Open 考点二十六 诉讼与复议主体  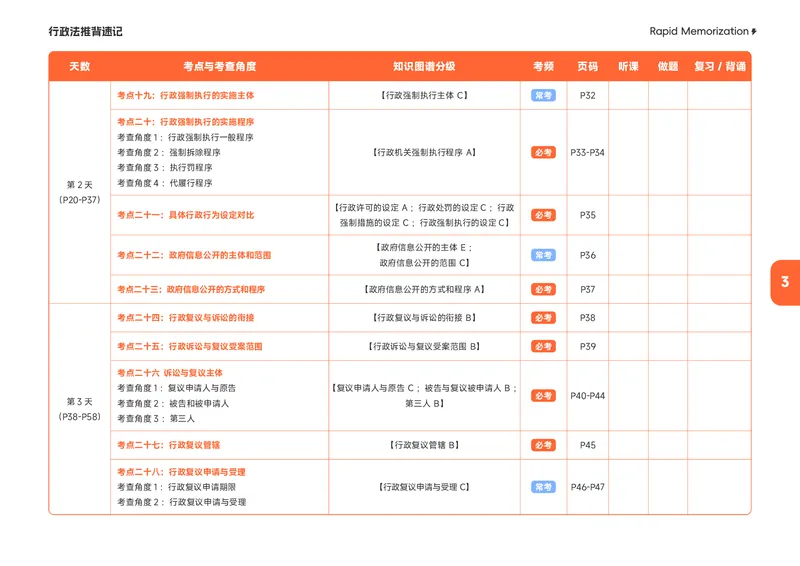click(170, 373)
